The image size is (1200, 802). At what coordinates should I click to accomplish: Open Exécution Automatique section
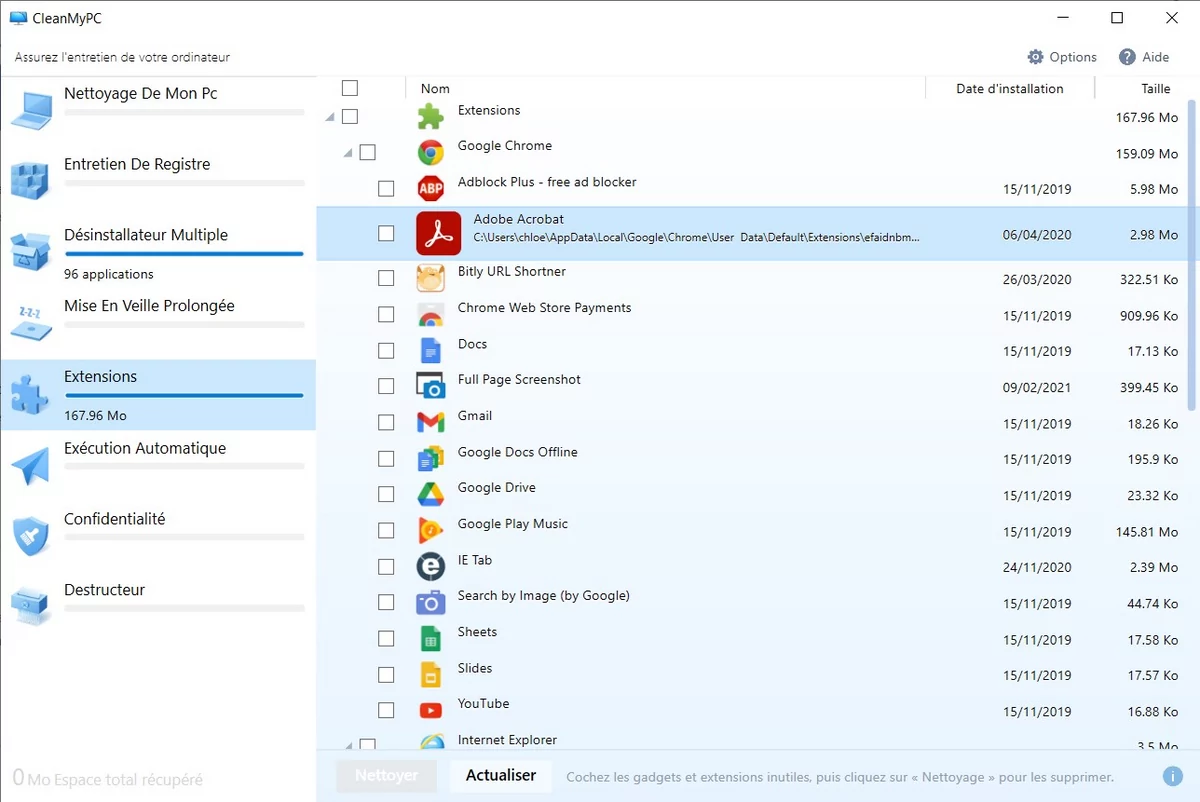(158, 466)
